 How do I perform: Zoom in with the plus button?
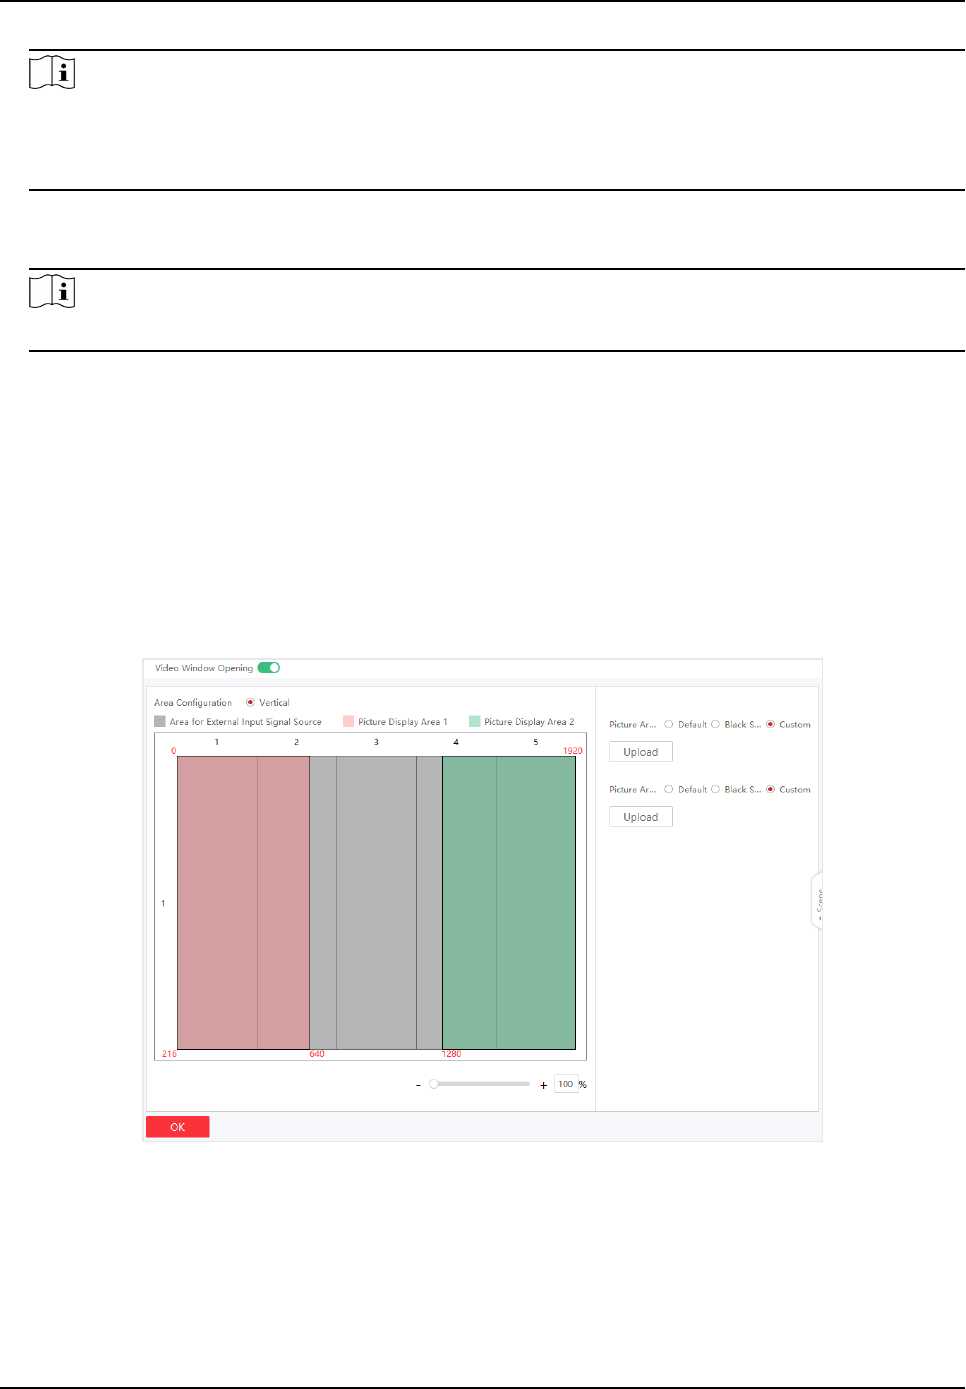544,1085
